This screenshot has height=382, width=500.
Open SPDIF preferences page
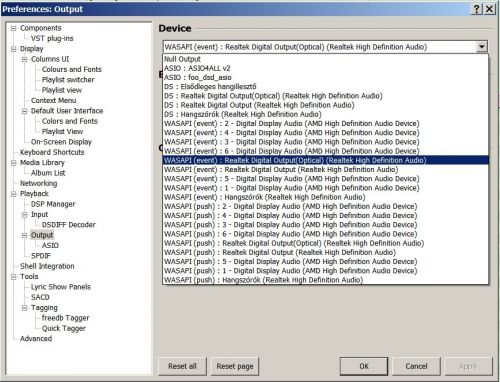point(41,256)
